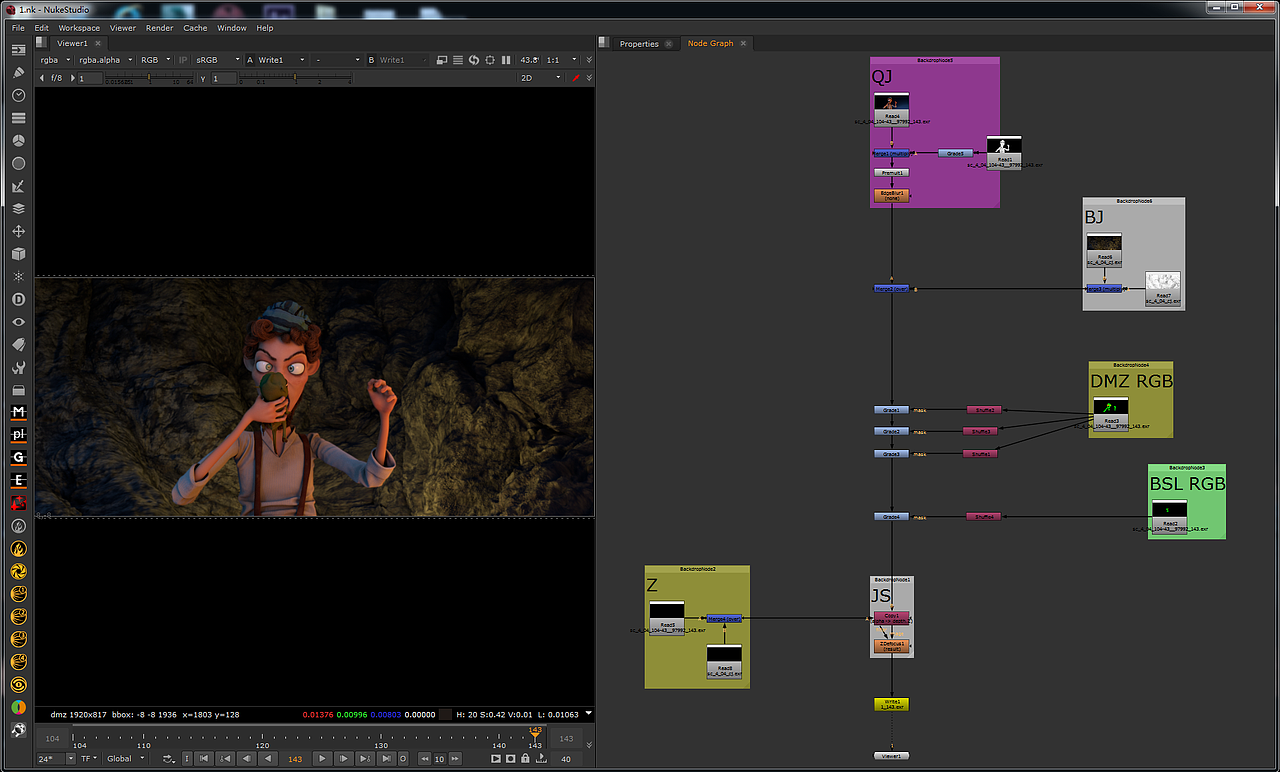Click the clip-to-format icon in viewer toolbar
The image size is (1280, 772).
[442, 60]
